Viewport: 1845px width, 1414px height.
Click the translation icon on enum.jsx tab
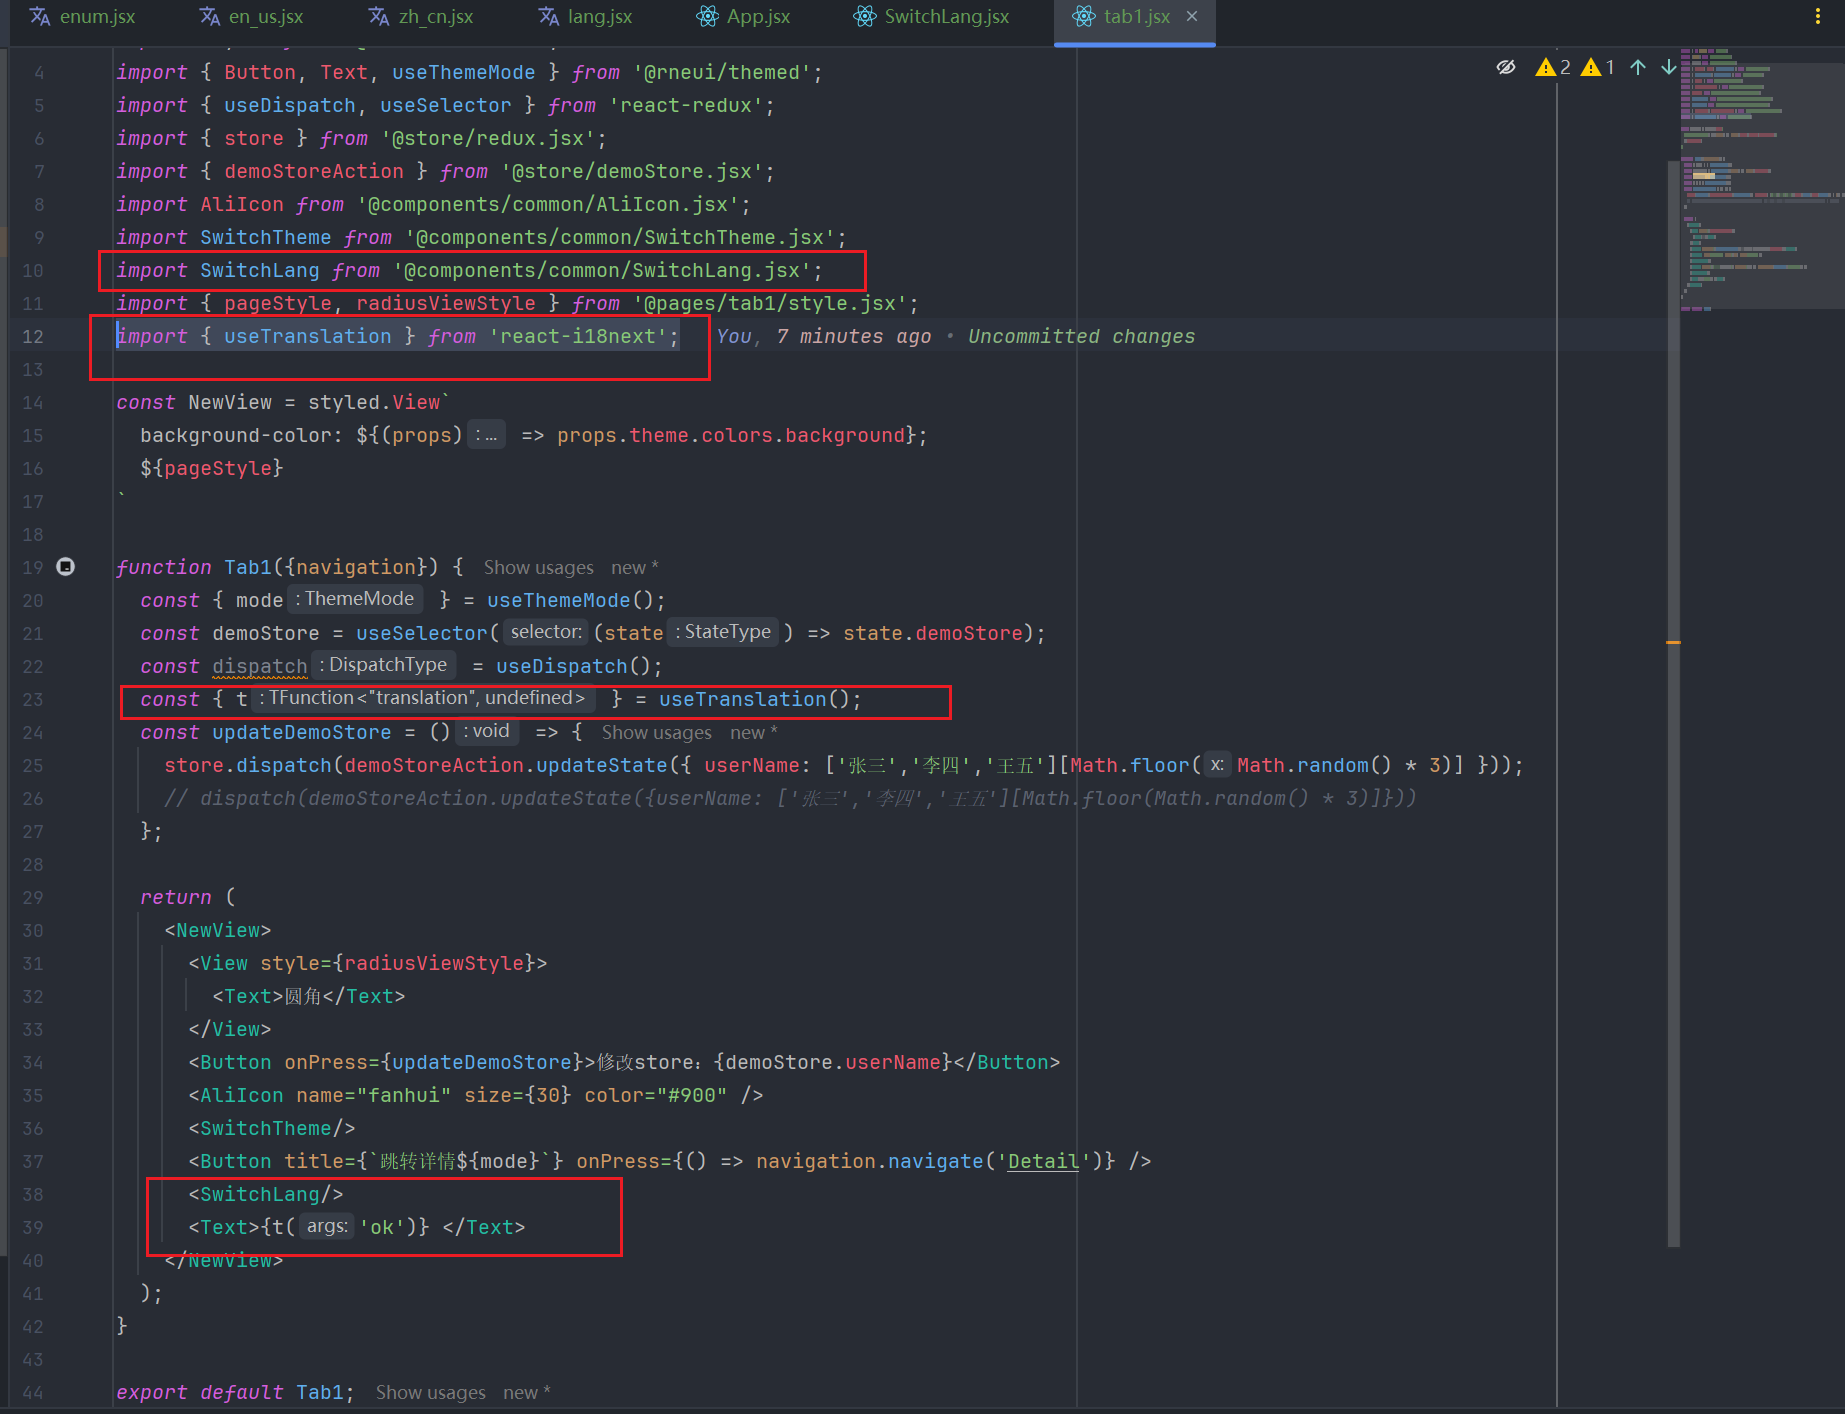(x=40, y=16)
